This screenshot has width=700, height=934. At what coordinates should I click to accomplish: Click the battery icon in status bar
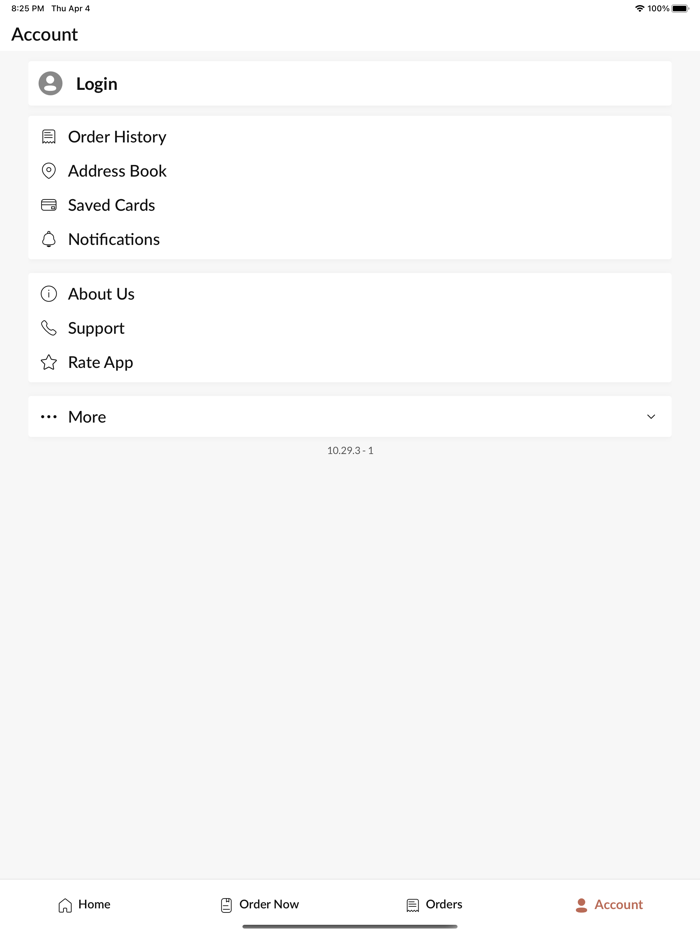(x=680, y=8)
